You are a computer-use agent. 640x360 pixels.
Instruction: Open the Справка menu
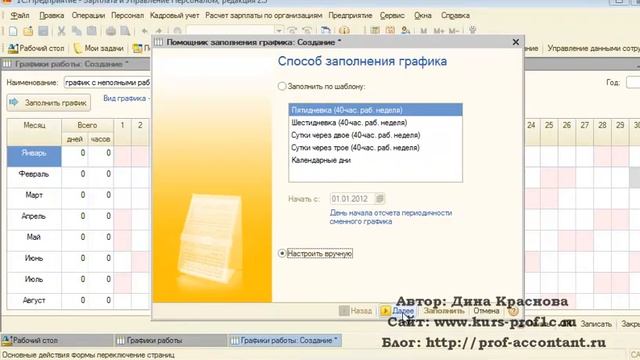pos(455,16)
